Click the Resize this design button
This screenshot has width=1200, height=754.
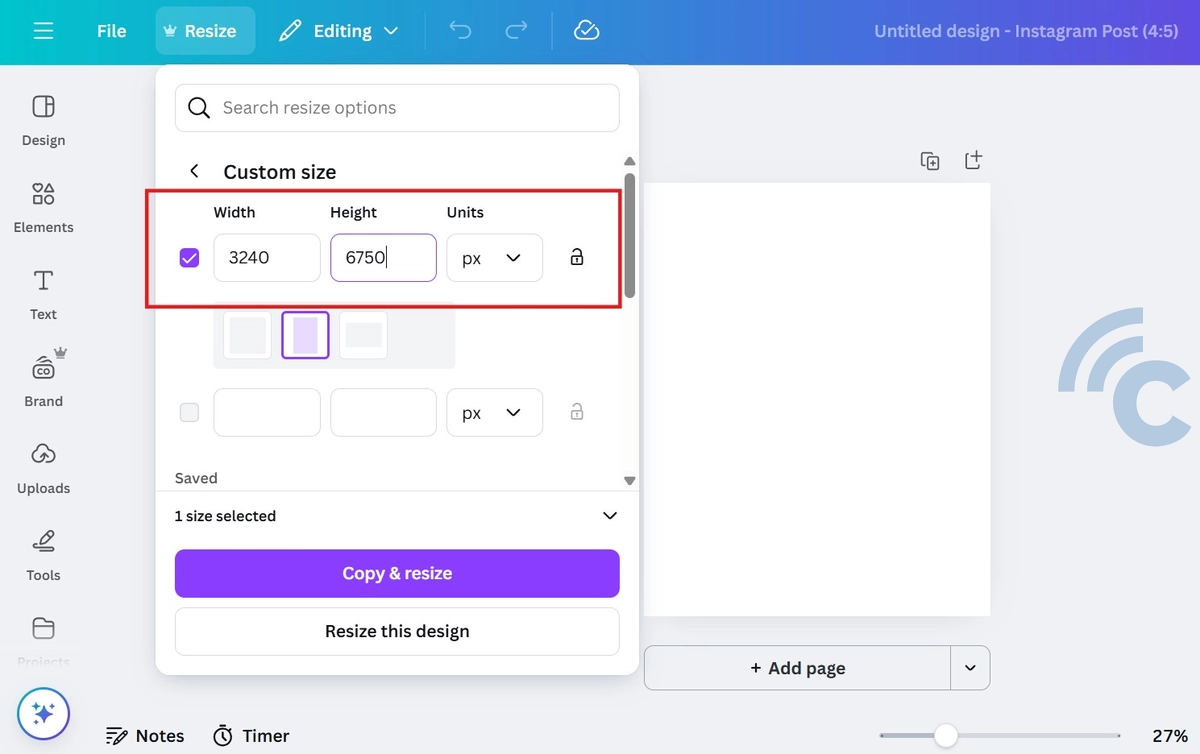[x=397, y=631]
